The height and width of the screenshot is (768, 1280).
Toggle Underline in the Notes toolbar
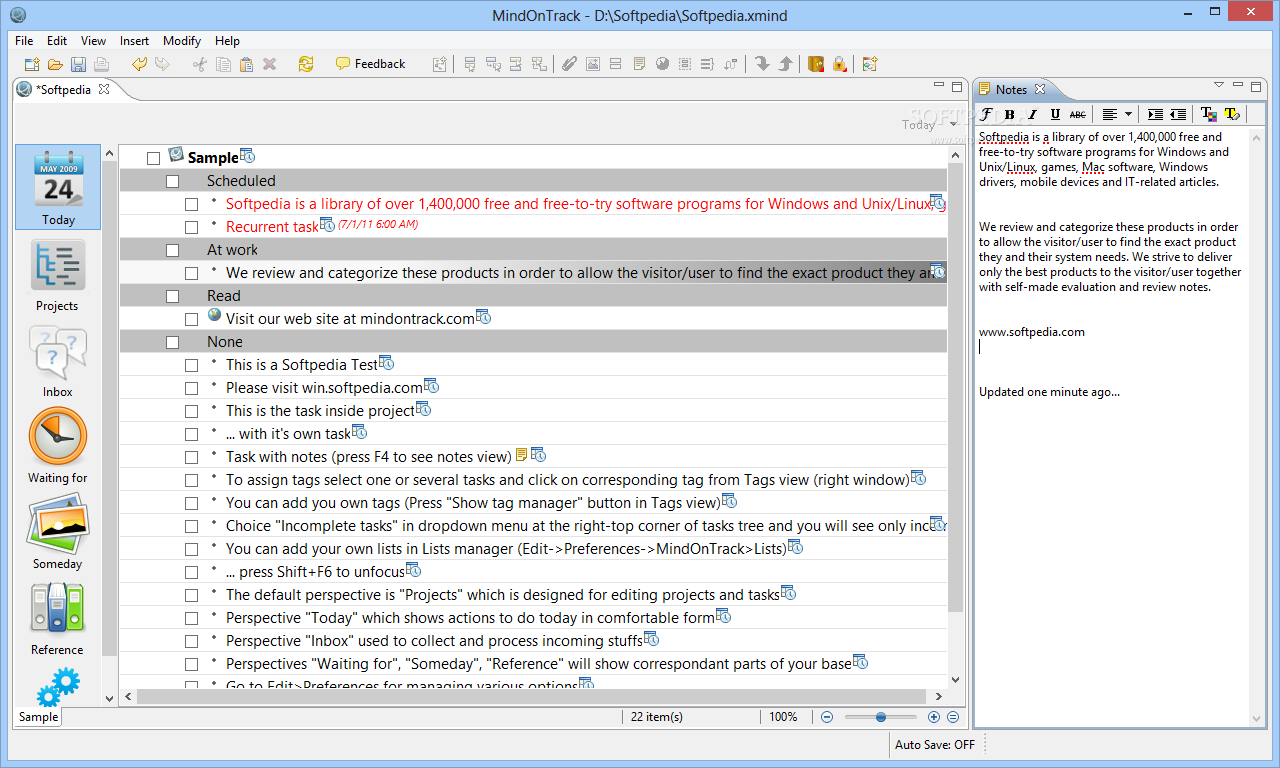coord(1055,114)
